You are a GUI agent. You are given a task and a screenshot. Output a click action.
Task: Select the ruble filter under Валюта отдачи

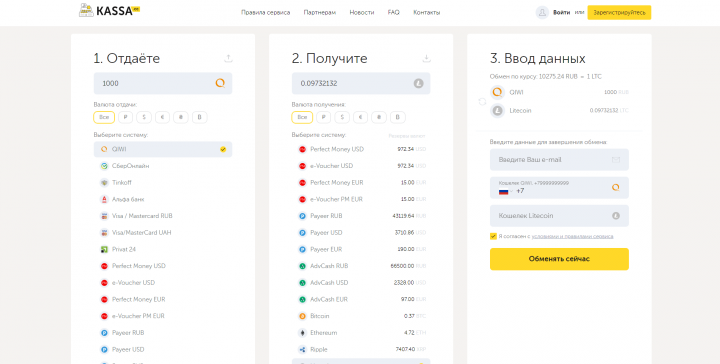click(x=125, y=118)
